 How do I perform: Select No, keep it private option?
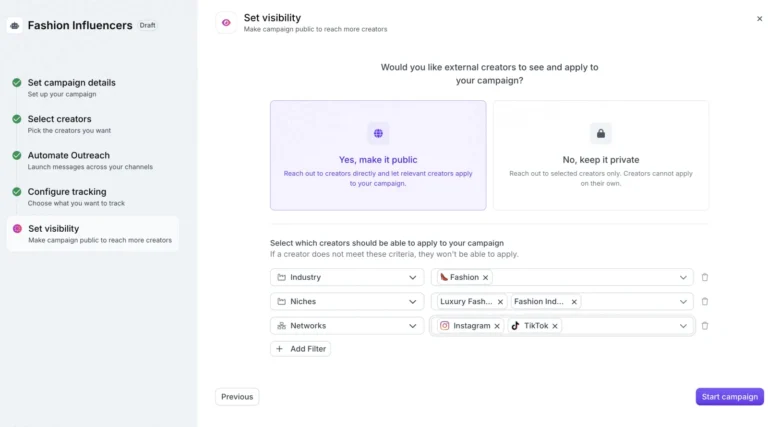pos(600,156)
